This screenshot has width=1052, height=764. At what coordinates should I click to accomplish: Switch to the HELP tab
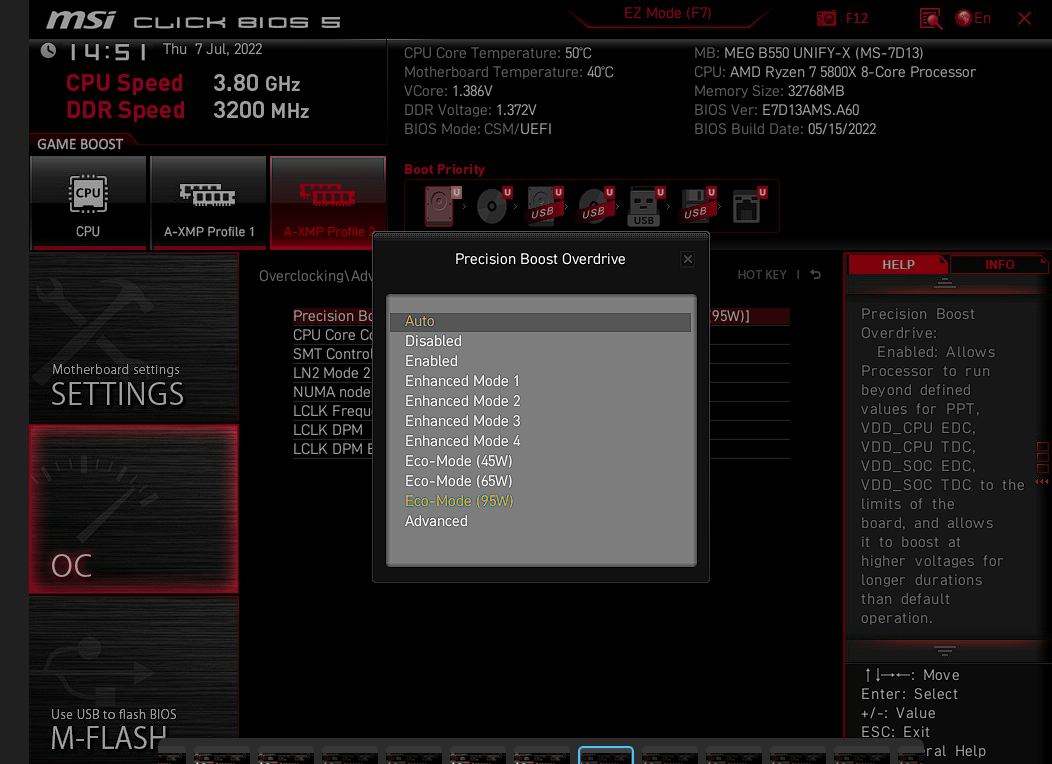tap(898, 264)
